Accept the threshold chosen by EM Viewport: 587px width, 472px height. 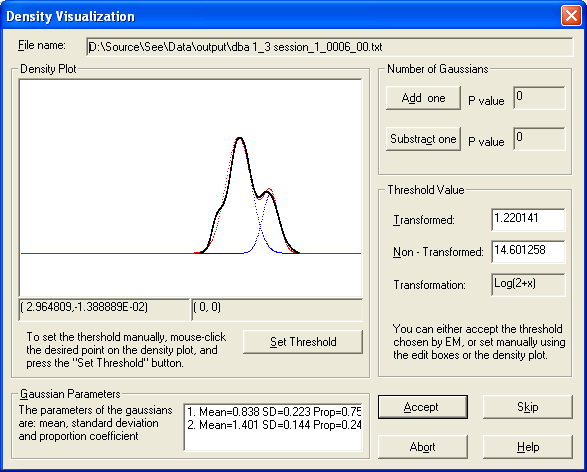(423, 407)
